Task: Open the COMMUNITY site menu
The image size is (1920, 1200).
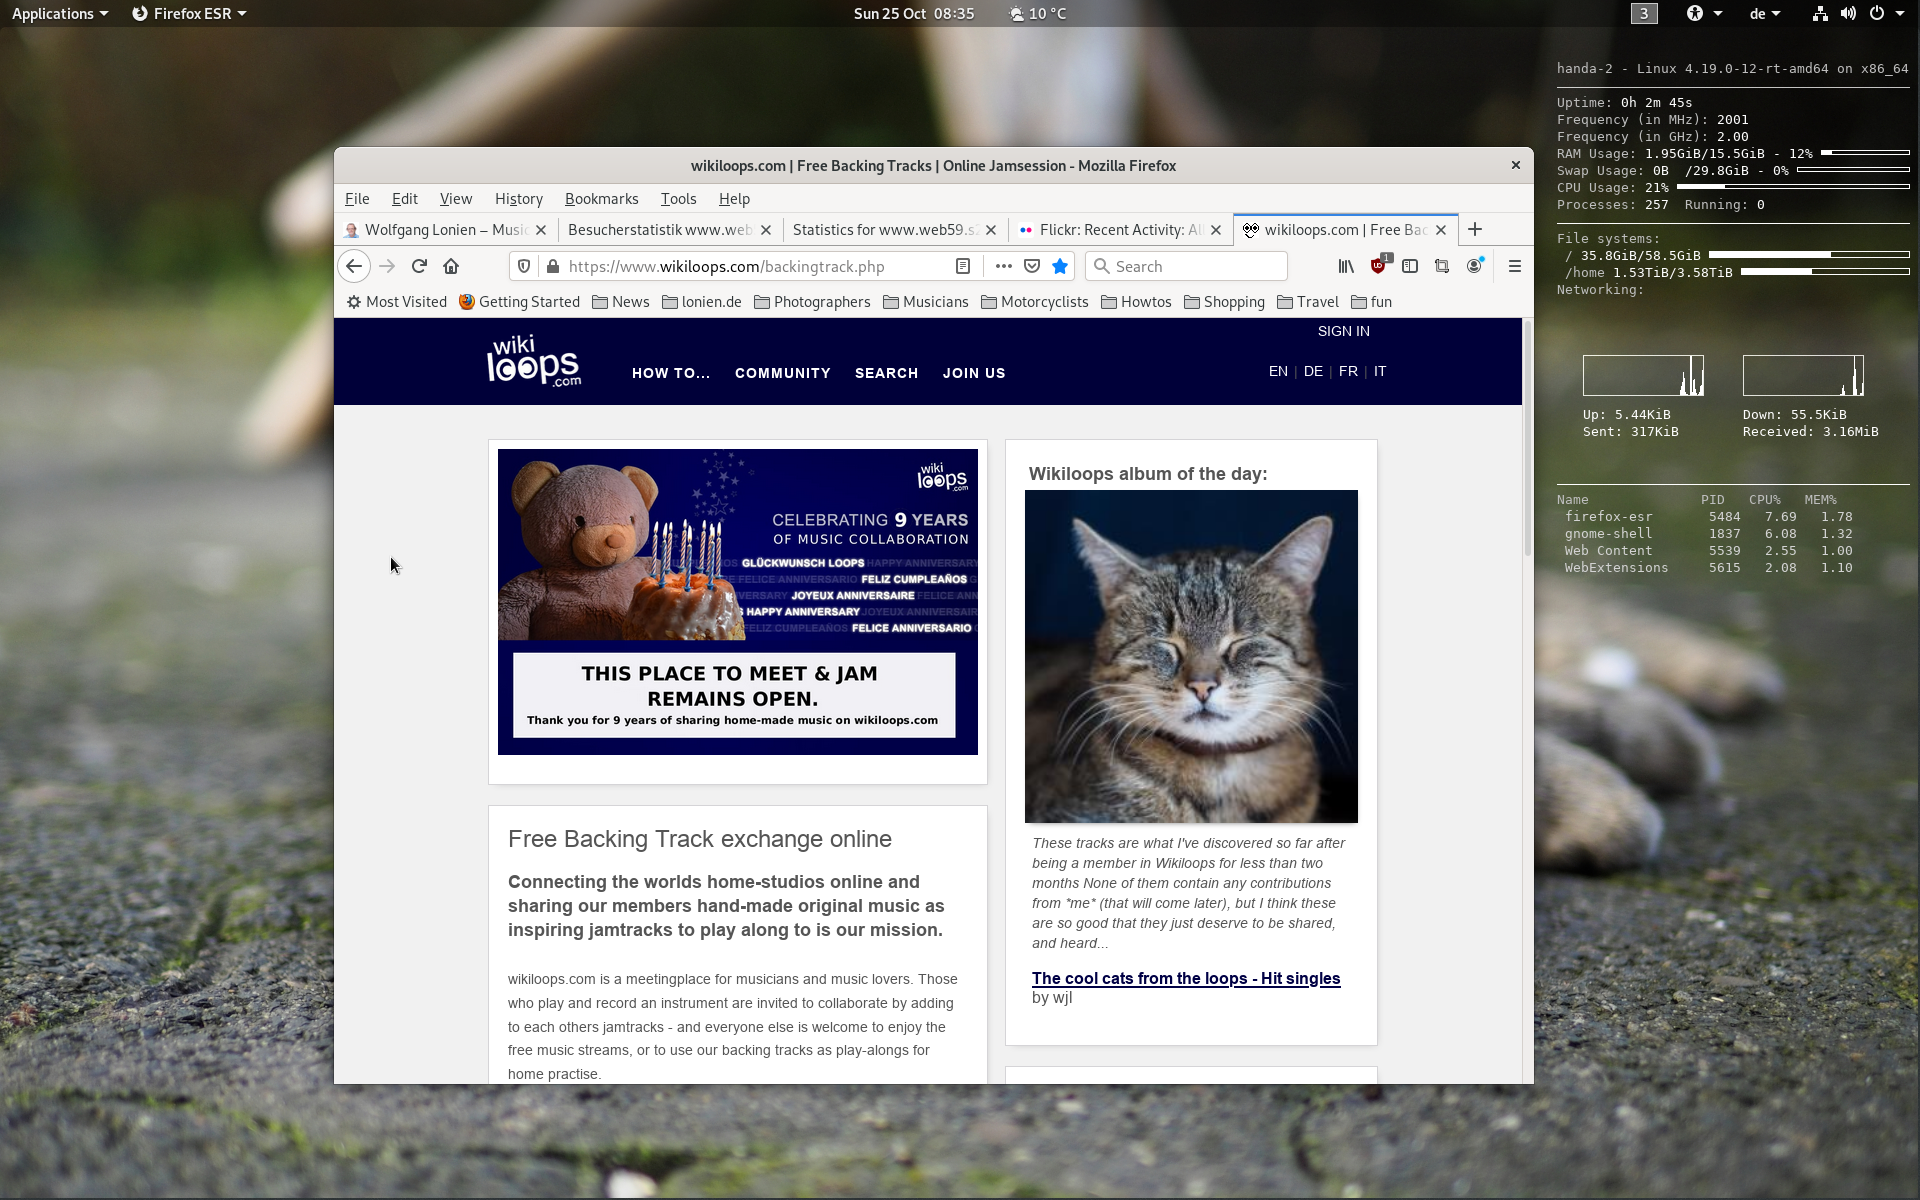Action: (783, 373)
